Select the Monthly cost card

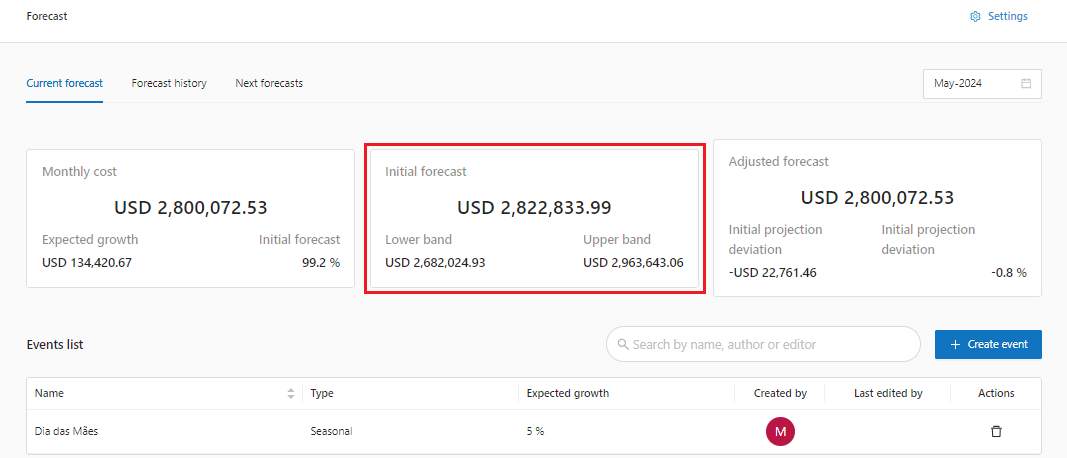(190, 219)
